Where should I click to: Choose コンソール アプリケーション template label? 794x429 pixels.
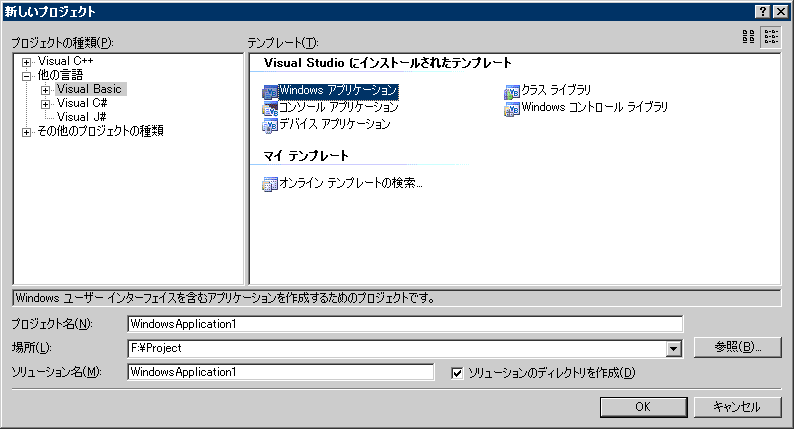pyautogui.click(x=339, y=107)
